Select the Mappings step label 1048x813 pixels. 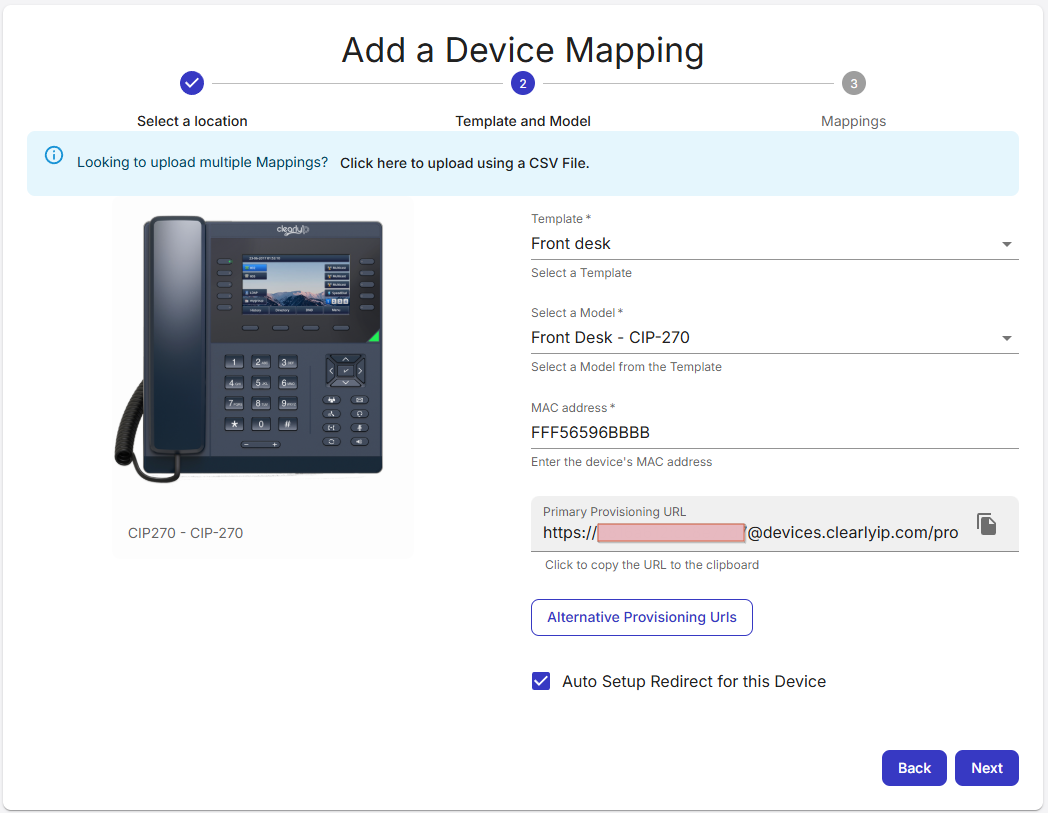[x=854, y=121]
